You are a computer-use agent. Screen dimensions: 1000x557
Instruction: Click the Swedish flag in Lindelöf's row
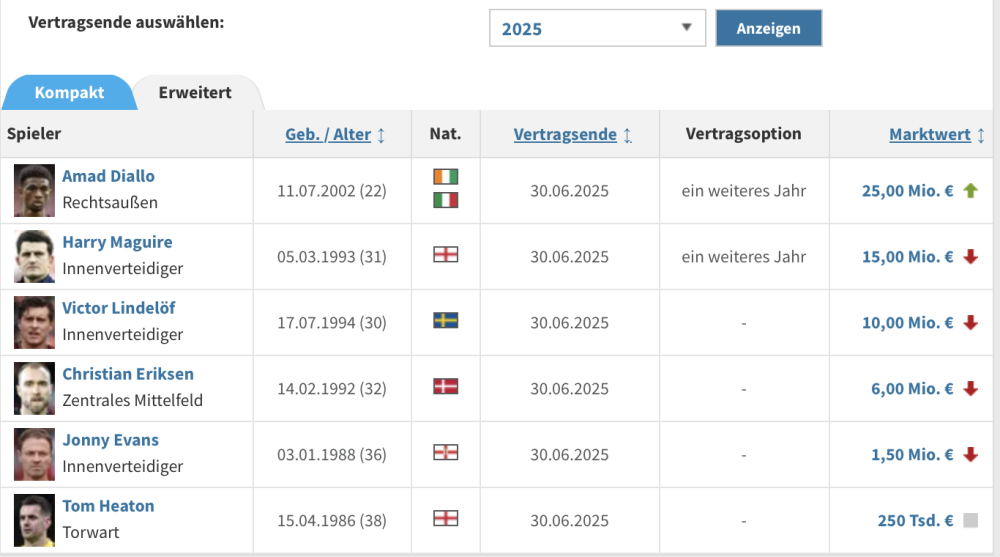tap(445, 321)
